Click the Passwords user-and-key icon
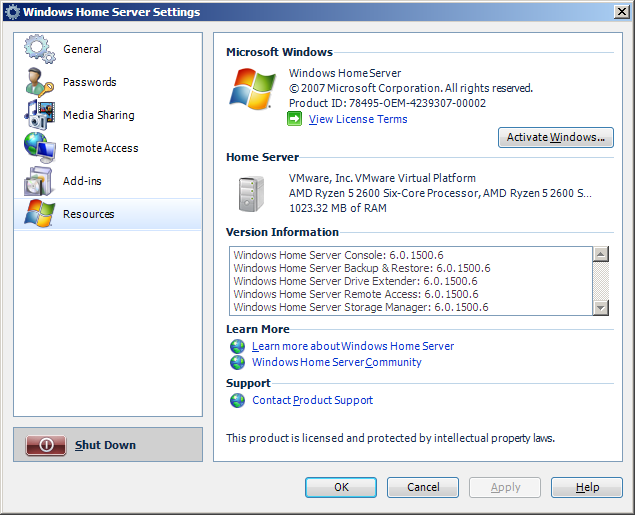 pos(39,82)
